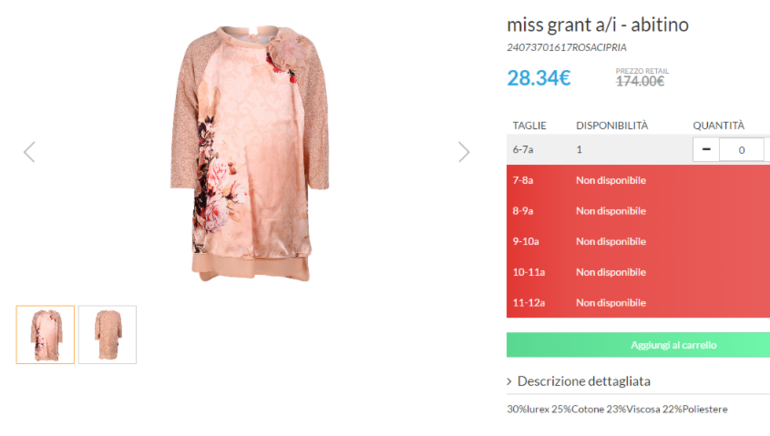Click the quantity input field showing 0
Screen dimensions: 770x436
pyautogui.click(x=742, y=149)
